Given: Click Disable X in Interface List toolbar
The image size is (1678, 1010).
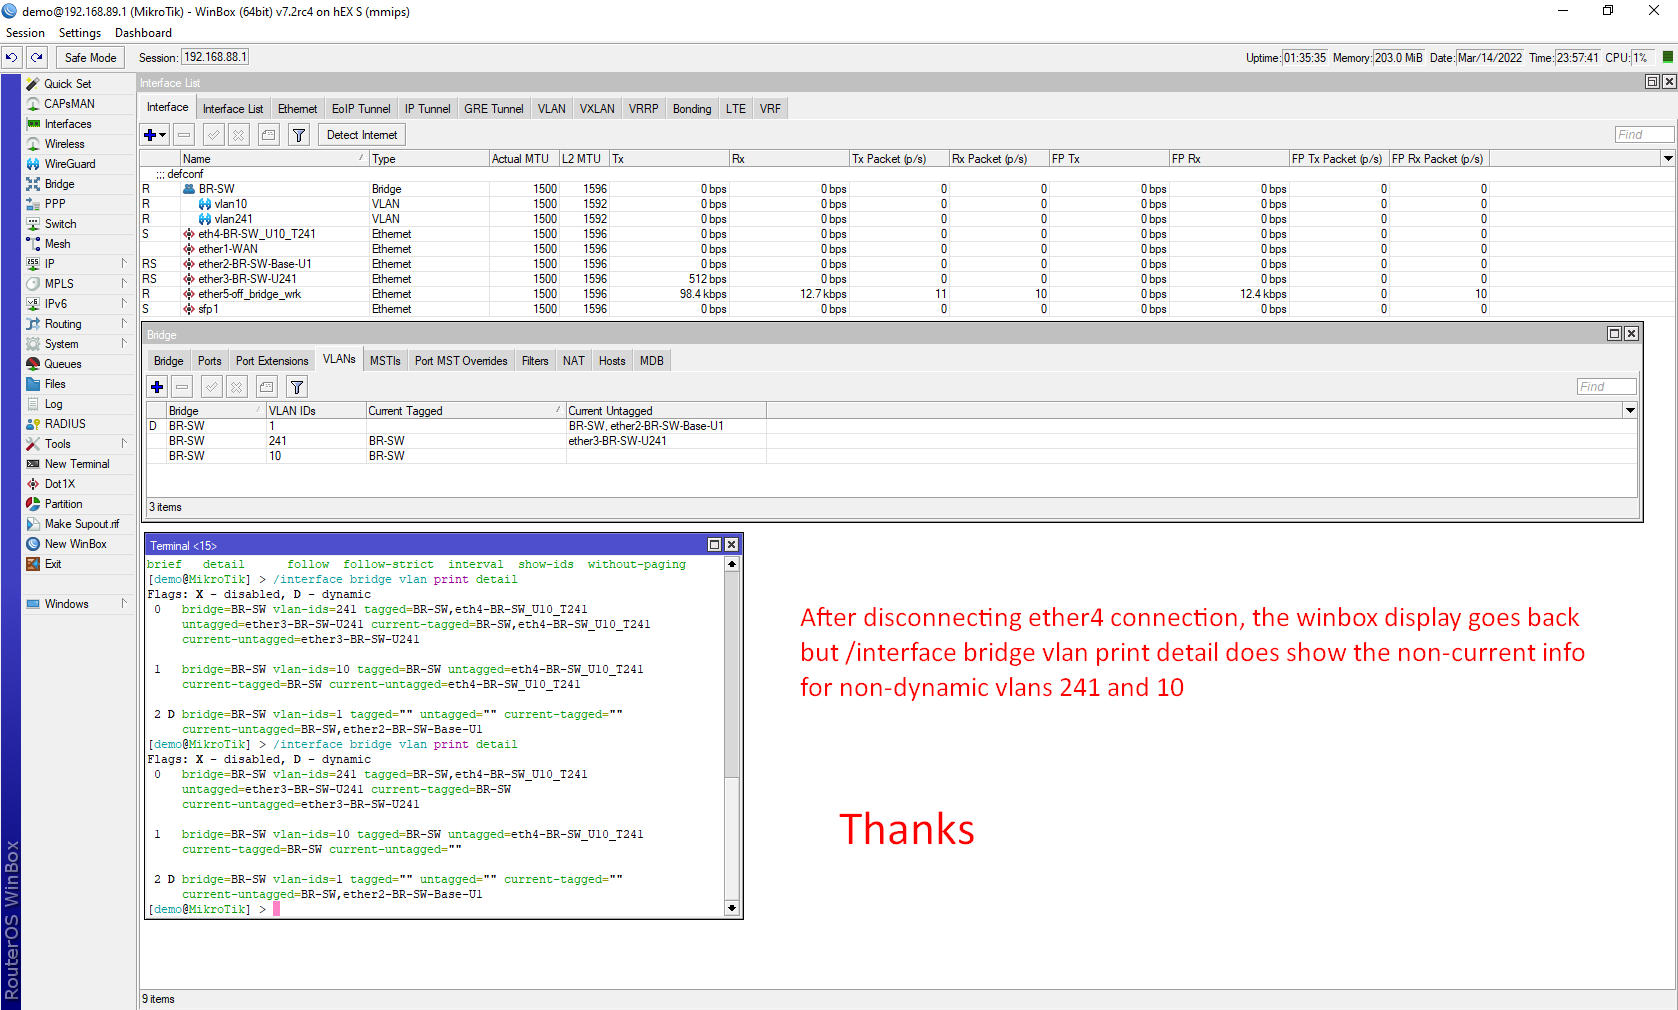Looking at the screenshot, I should [238, 135].
